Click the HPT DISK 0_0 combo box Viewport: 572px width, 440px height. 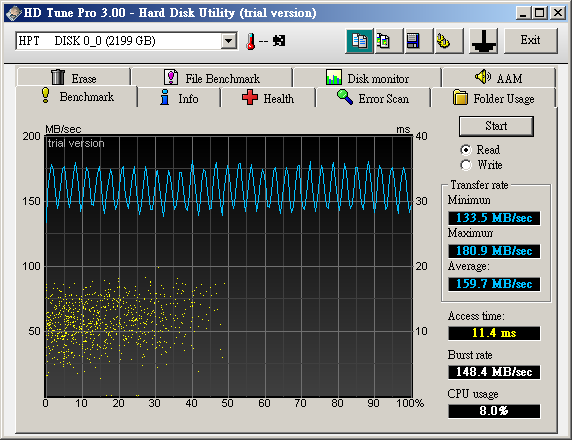tap(126, 40)
